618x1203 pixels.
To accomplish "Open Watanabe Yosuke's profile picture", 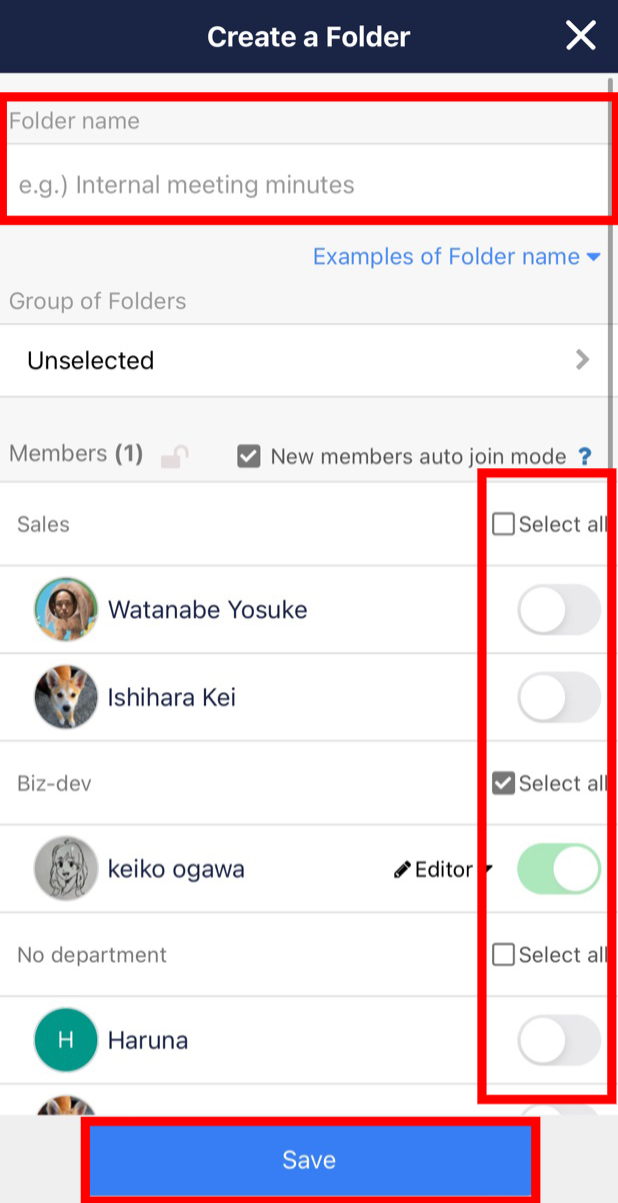I will coord(65,609).
